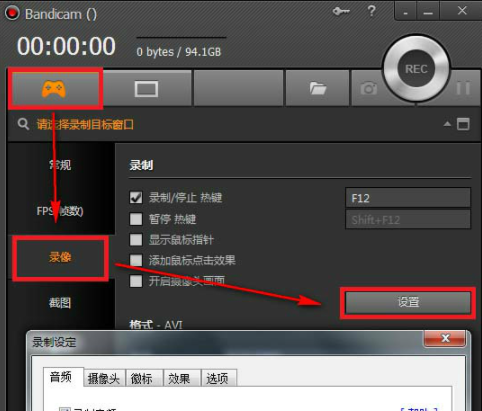The height and width of the screenshot is (411, 482).
Task: Open help with the question mark icon
Action: click(371, 11)
